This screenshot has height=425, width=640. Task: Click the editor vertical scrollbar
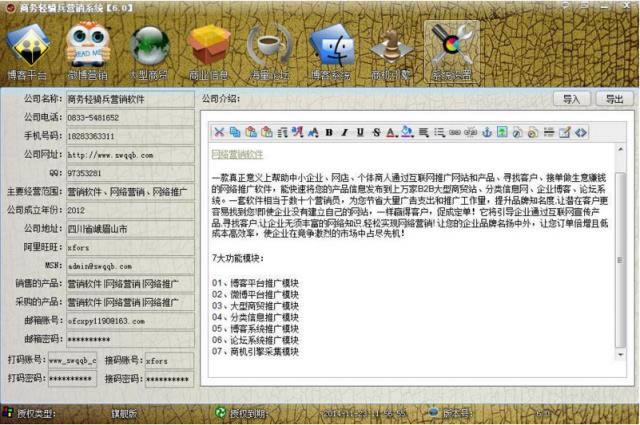coord(619,260)
